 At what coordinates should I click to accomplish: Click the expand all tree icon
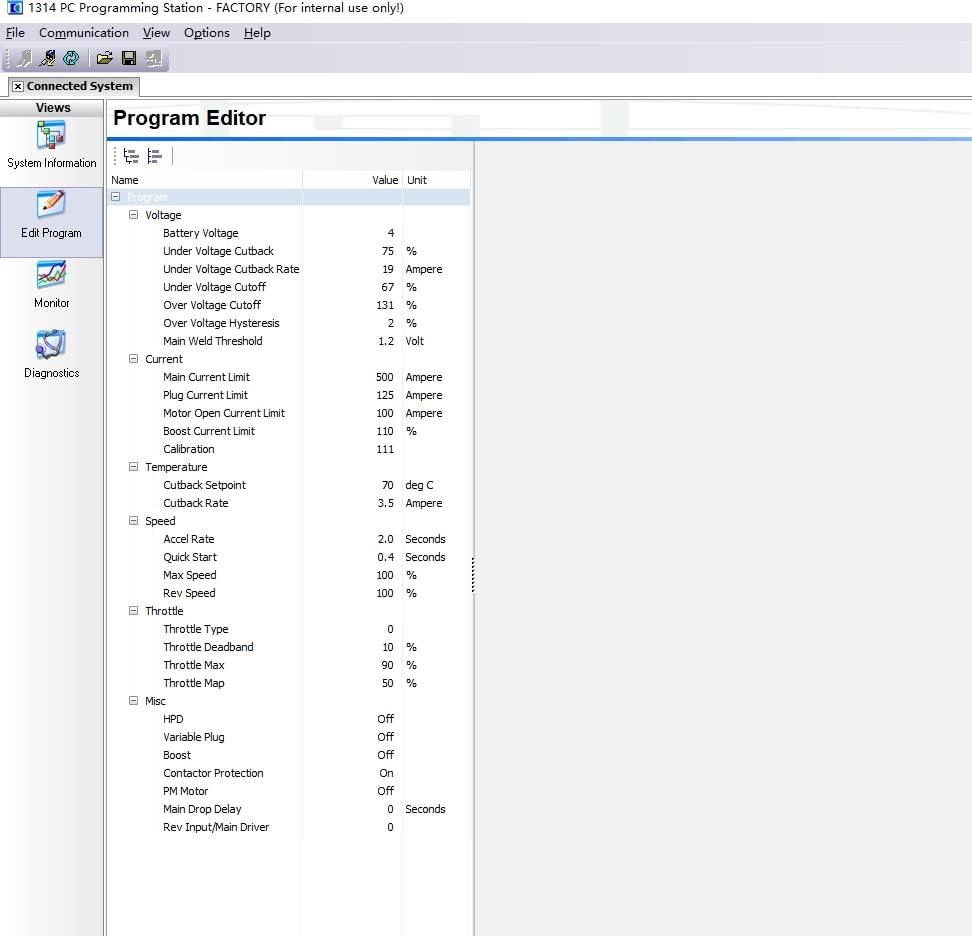pos(131,156)
